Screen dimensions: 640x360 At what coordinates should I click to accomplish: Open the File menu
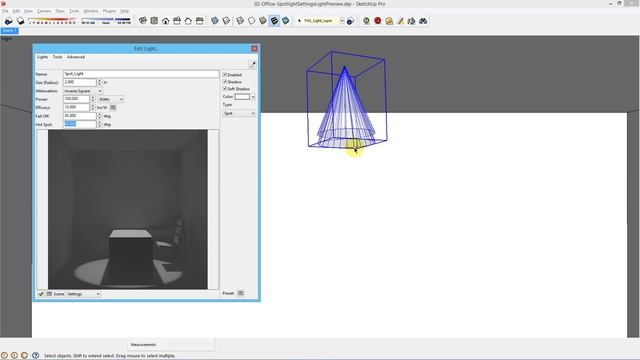(x=5, y=11)
